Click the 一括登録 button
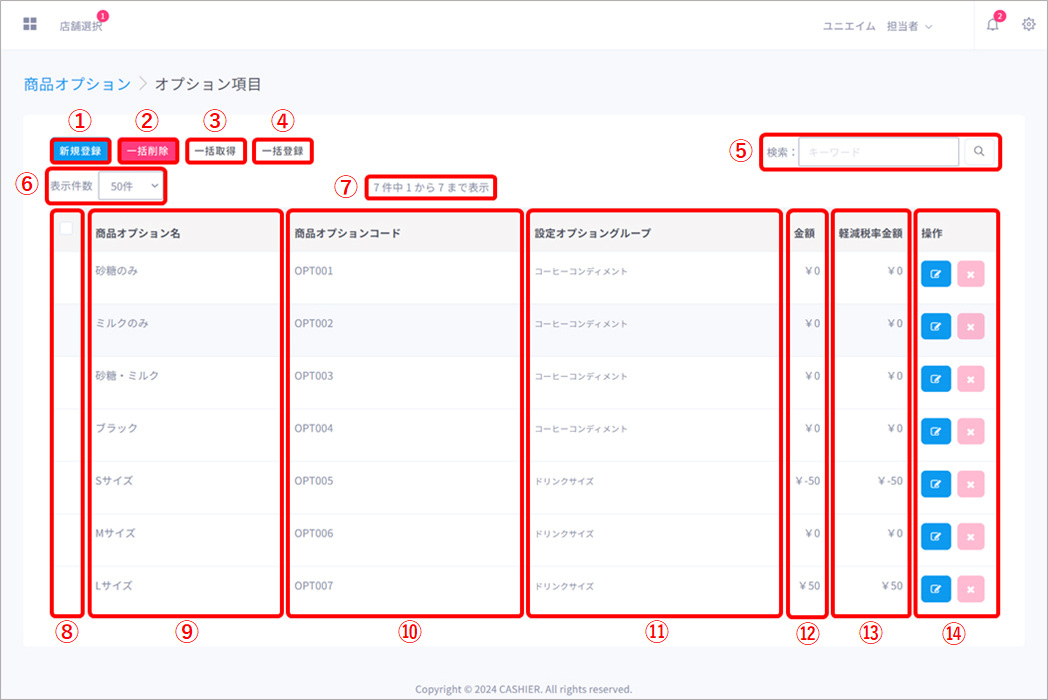The width and height of the screenshot is (1048, 700). pyautogui.click(x=283, y=151)
